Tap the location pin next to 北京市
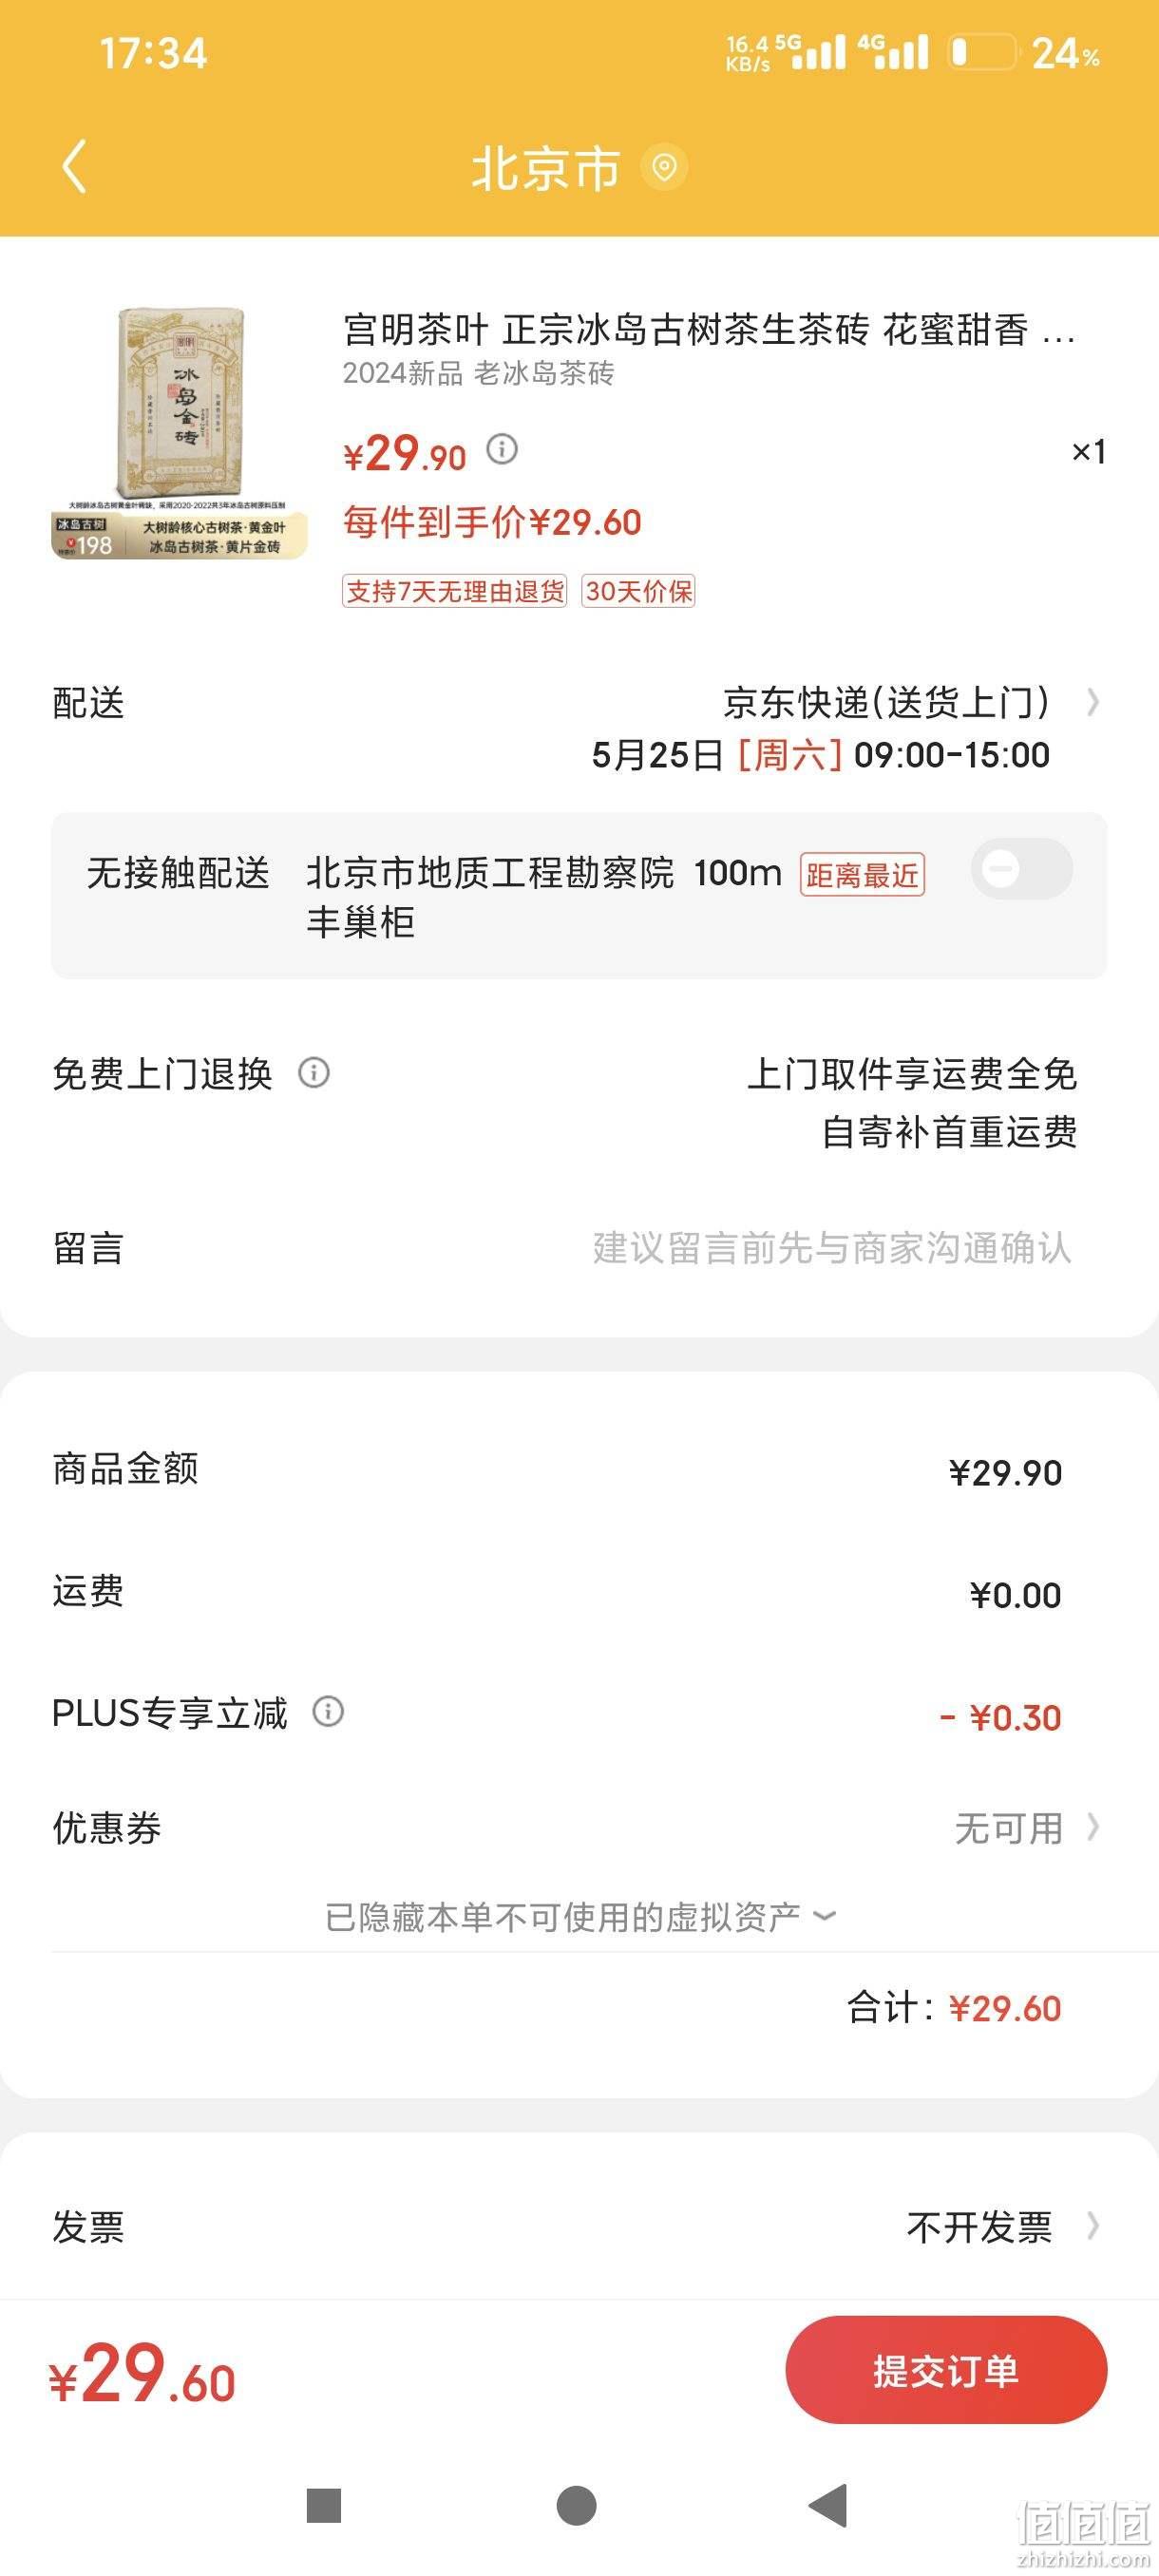1159x2576 pixels. point(664,167)
